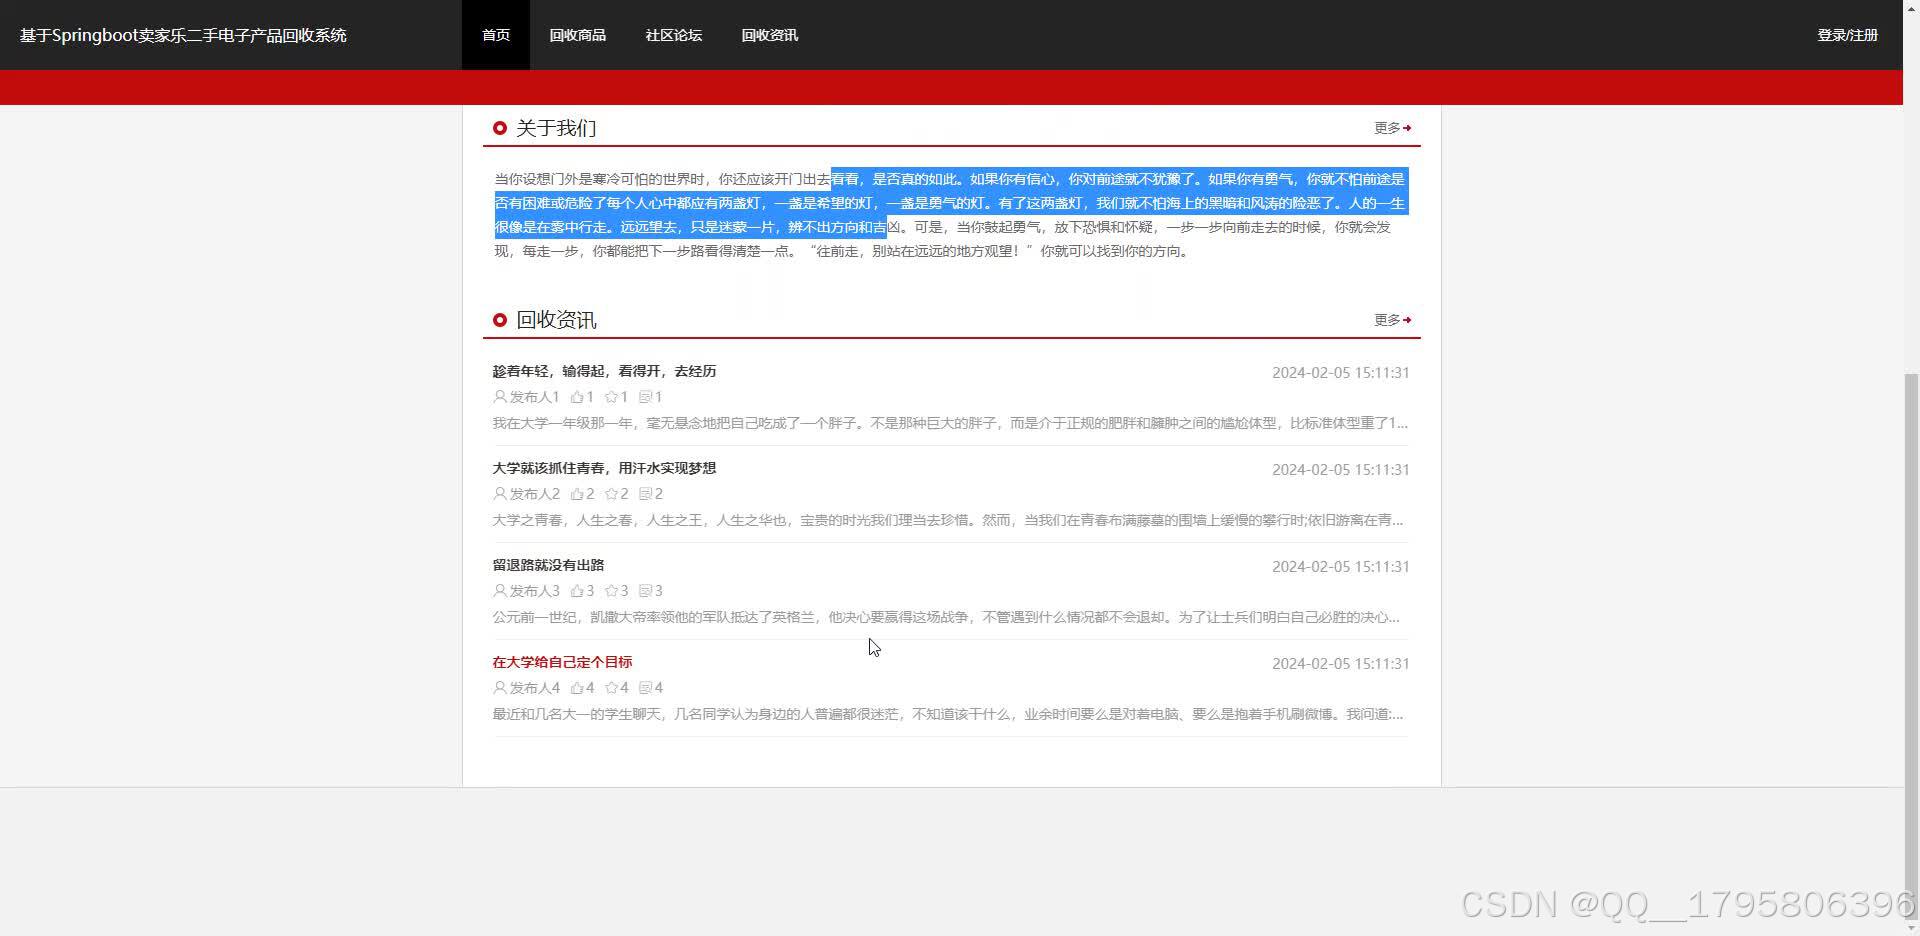Click the 回收资讯 section heading text
Image resolution: width=1920 pixels, height=936 pixels.
pos(556,320)
